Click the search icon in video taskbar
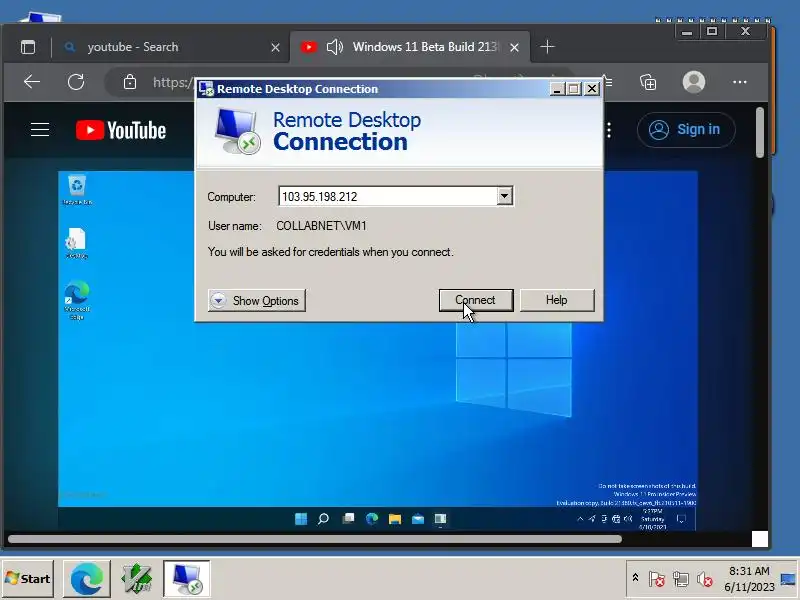 point(323,519)
